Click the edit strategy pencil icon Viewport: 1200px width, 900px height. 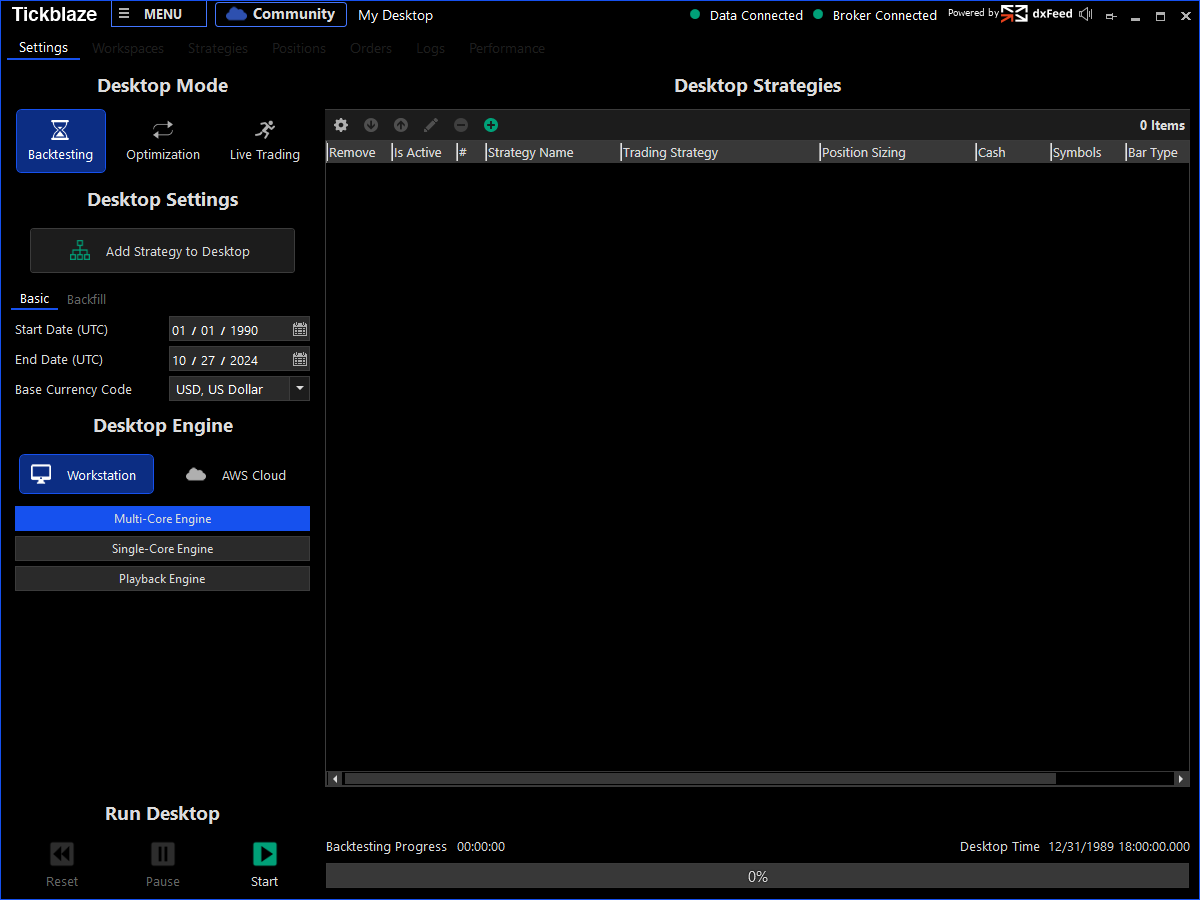tap(431, 125)
